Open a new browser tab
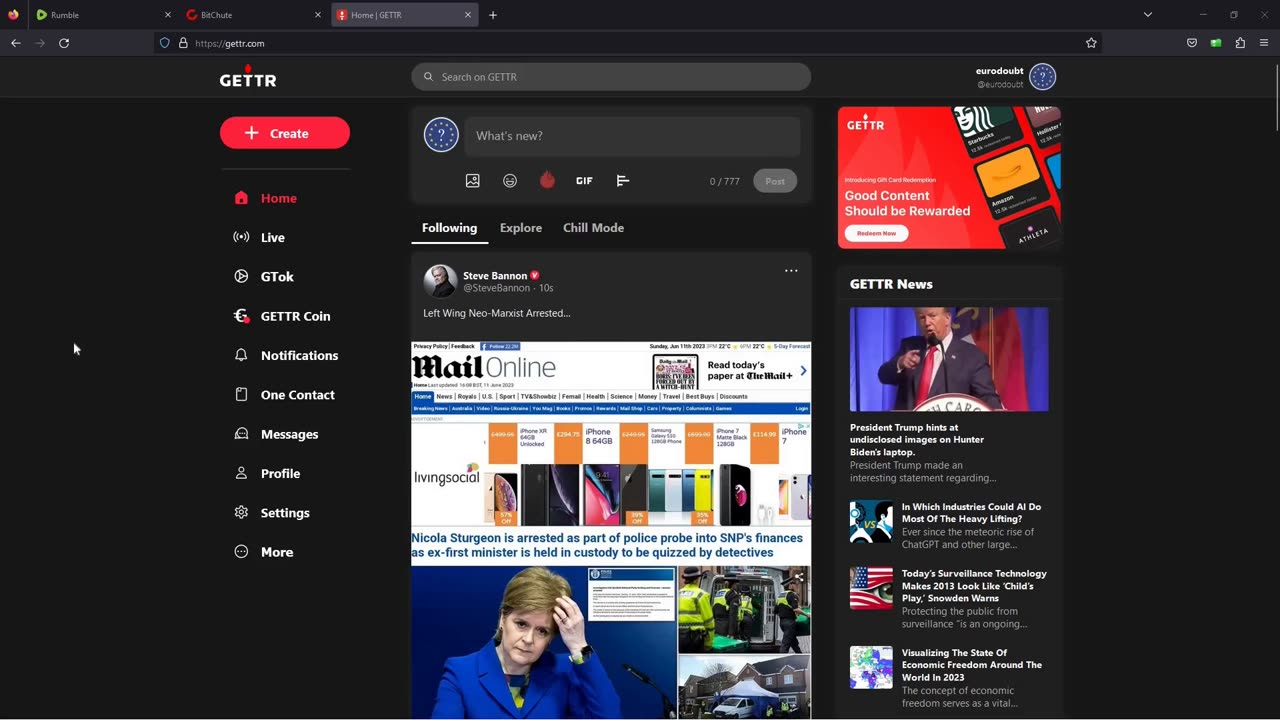Image resolution: width=1280 pixels, height=720 pixels. pyautogui.click(x=493, y=15)
